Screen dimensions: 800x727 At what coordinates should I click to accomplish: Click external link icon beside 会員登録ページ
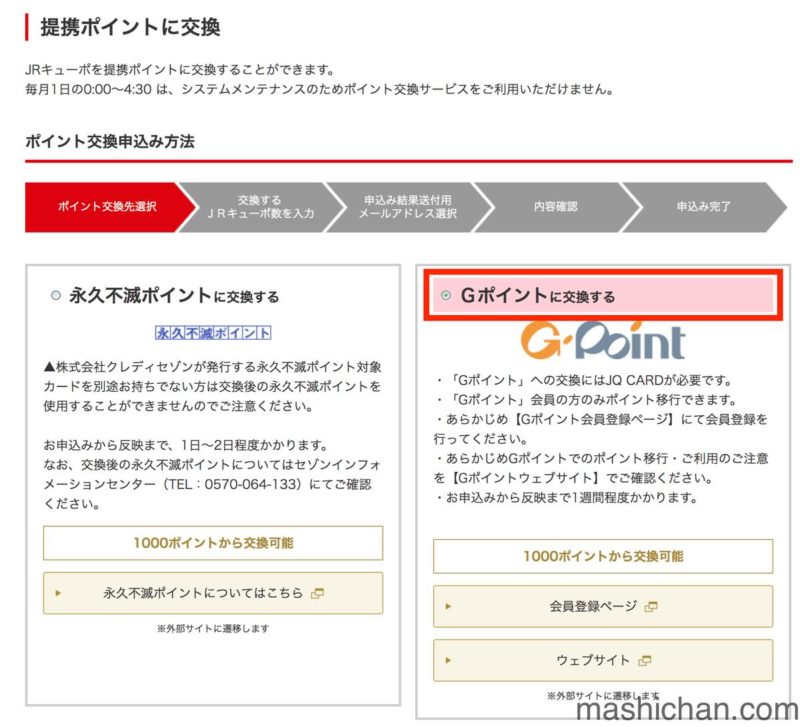(x=651, y=607)
